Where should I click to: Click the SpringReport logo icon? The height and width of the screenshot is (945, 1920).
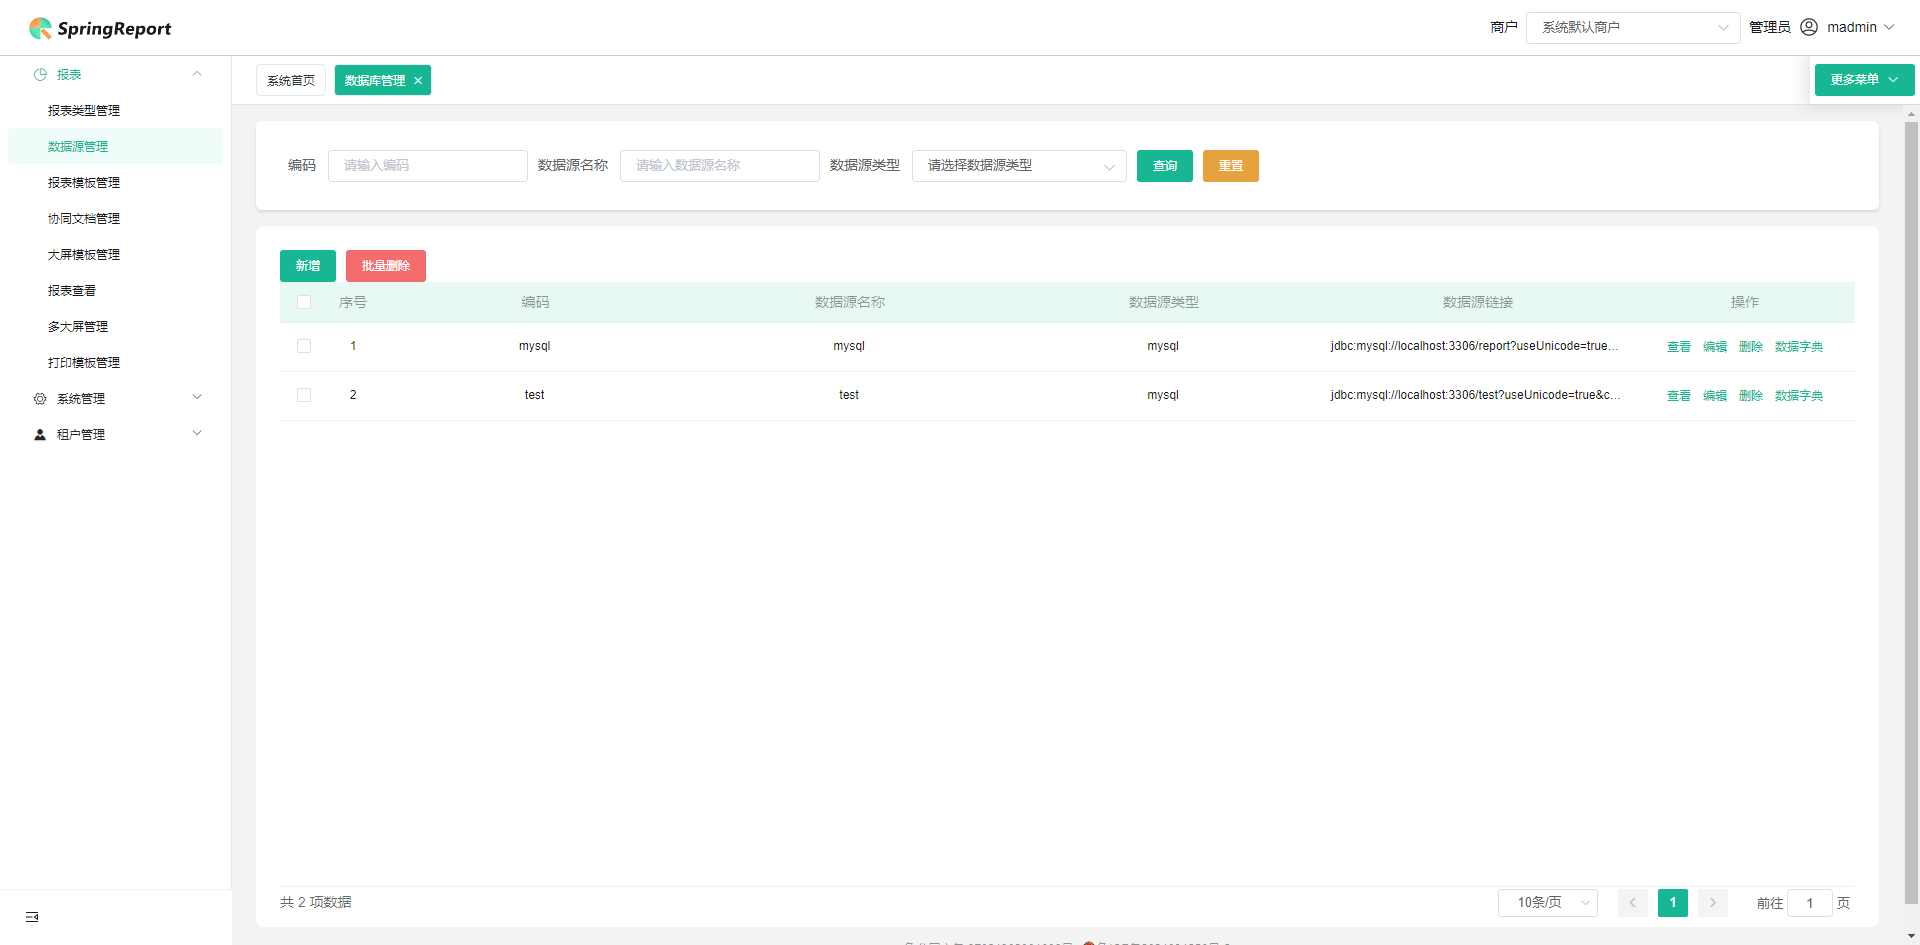tap(40, 28)
